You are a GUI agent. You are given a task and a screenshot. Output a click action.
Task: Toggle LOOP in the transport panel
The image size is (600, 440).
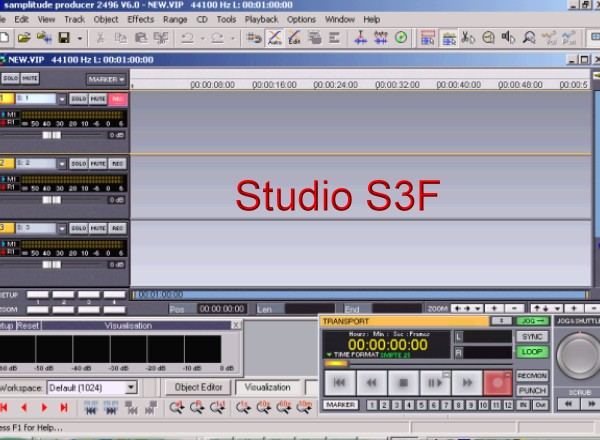[x=532, y=352]
